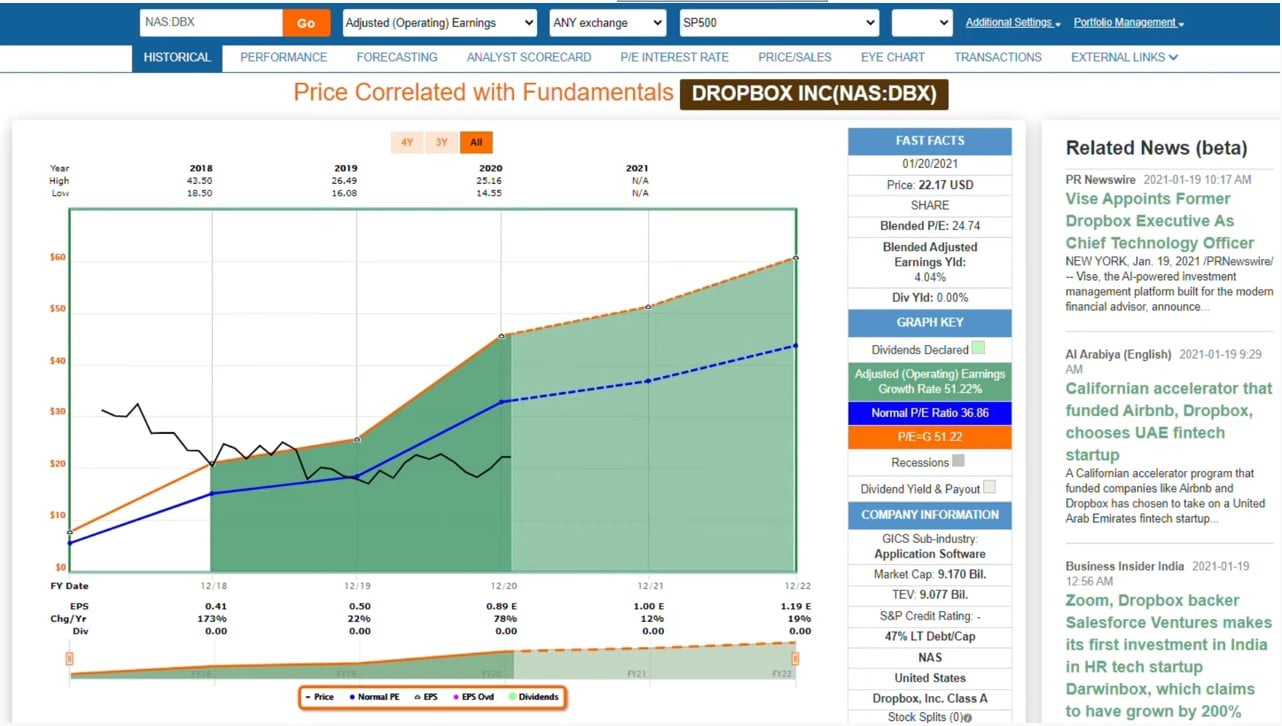
Task: Toggle EPS marker in chart legend
Action: click(429, 697)
